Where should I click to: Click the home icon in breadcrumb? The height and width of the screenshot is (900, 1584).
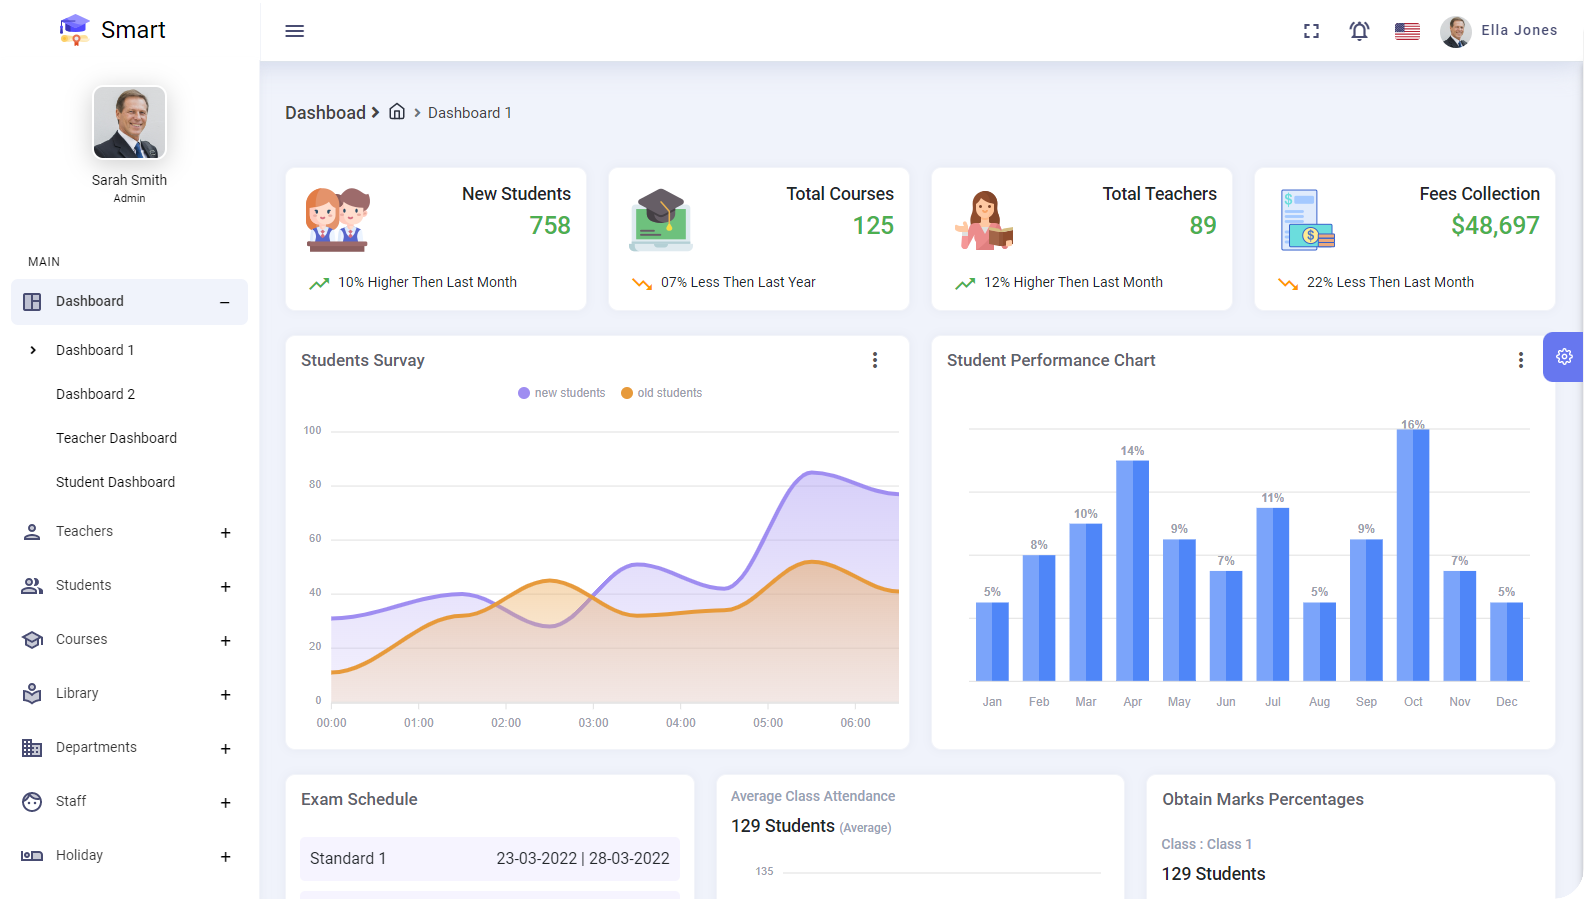click(x=397, y=112)
